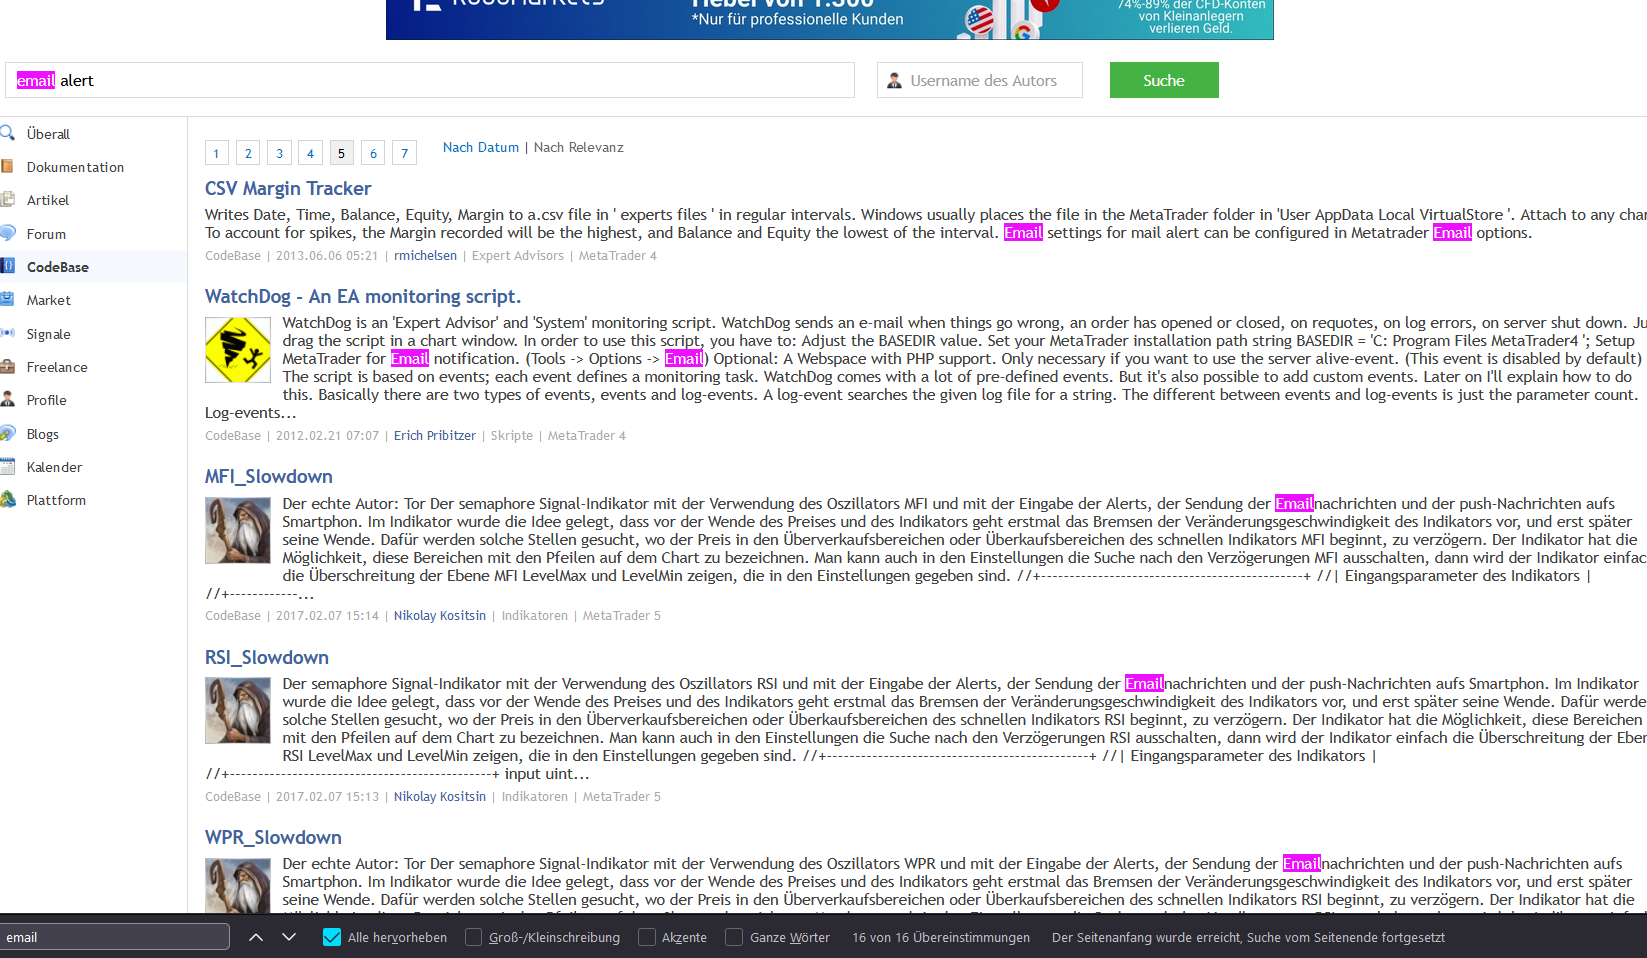The width and height of the screenshot is (1647, 958).
Task: Click 'Expert Advisors' tag under CSV Margin Tracker
Action: click(x=518, y=255)
